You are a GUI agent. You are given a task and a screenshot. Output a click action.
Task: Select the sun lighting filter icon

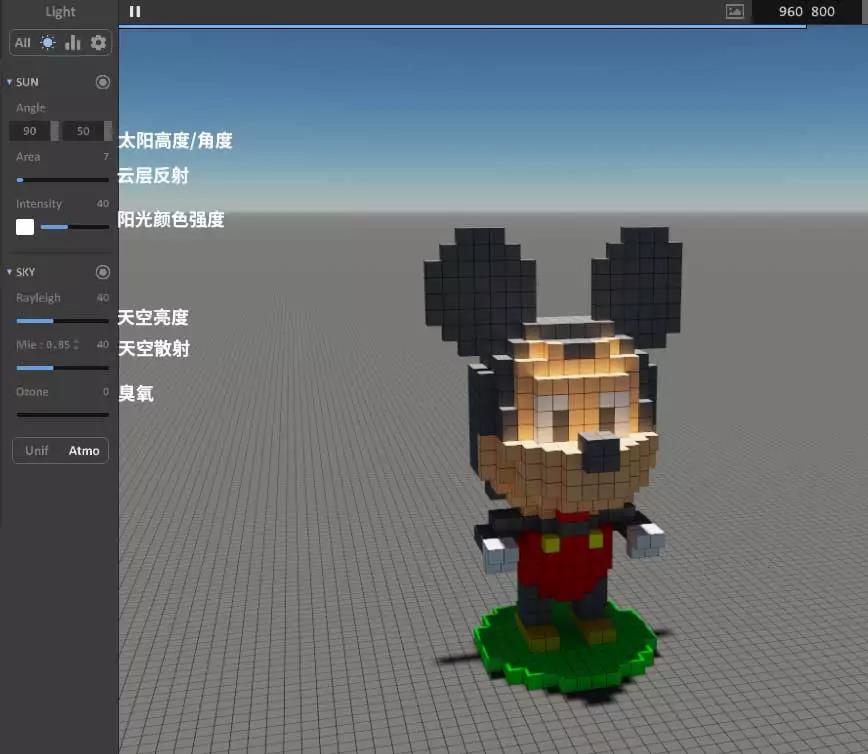[48, 43]
